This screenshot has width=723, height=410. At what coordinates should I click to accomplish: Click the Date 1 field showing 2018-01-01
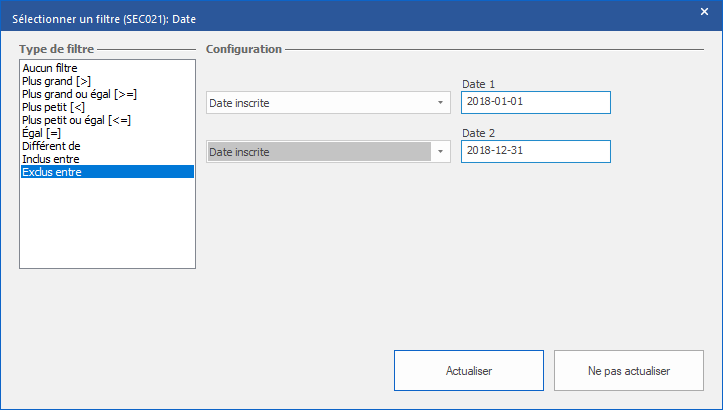point(535,103)
